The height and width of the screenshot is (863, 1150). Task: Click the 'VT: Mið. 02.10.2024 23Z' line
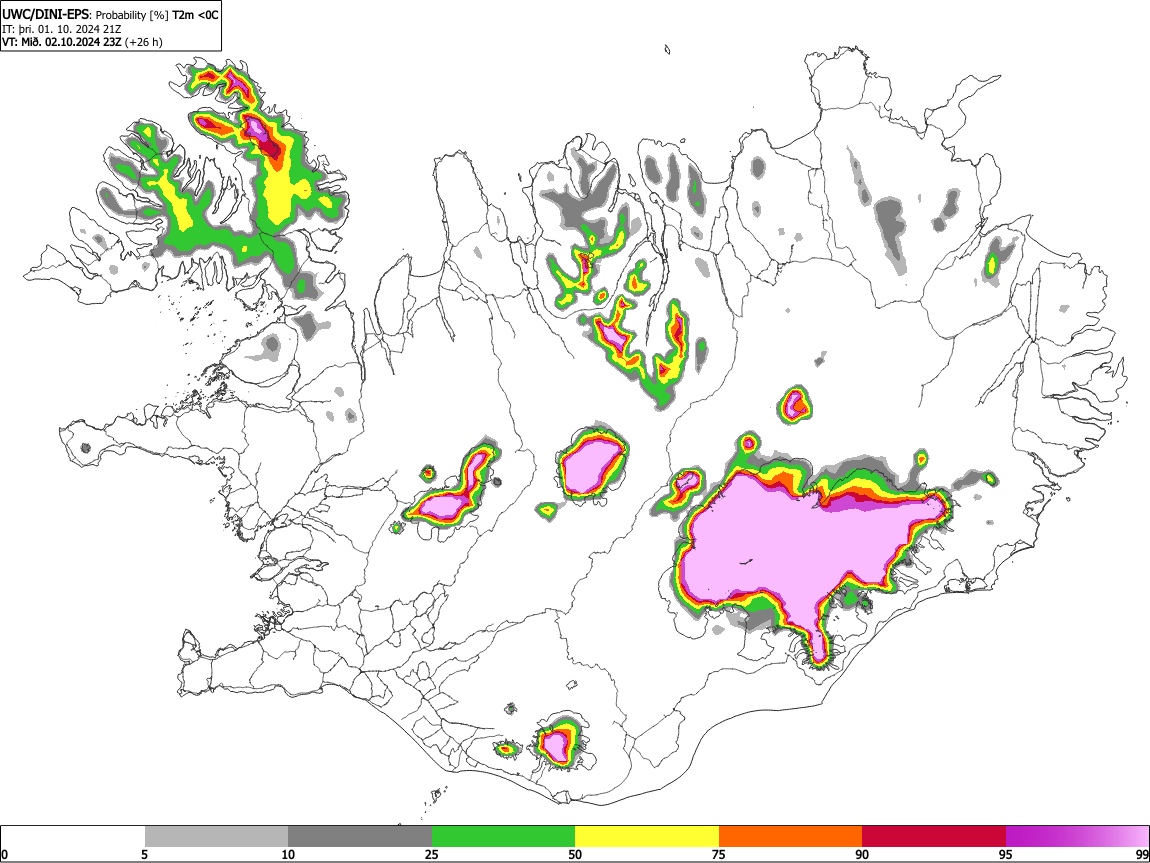(62, 42)
